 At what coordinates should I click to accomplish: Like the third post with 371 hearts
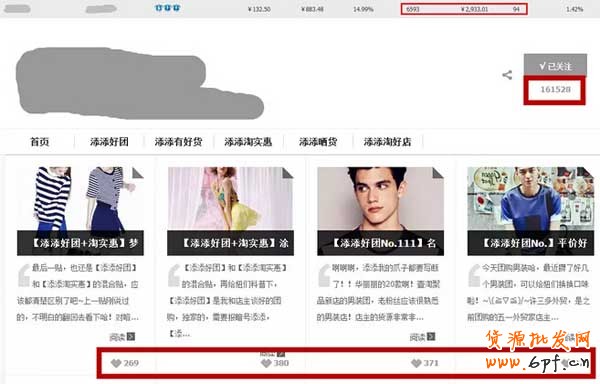424,363
